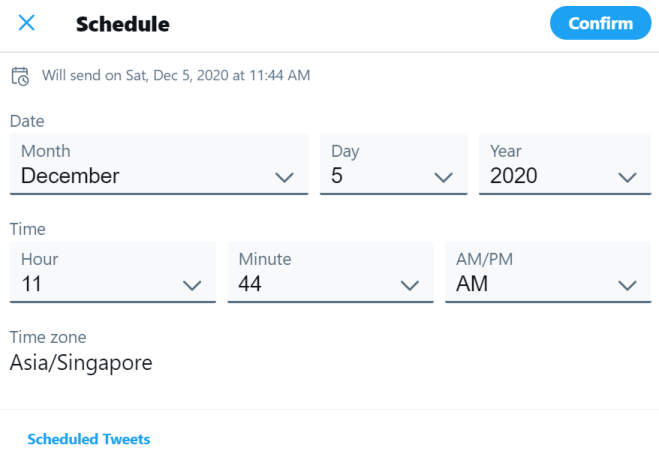The image size is (659, 460).
Task: Click the Day chevron arrow
Action: pos(443,177)
